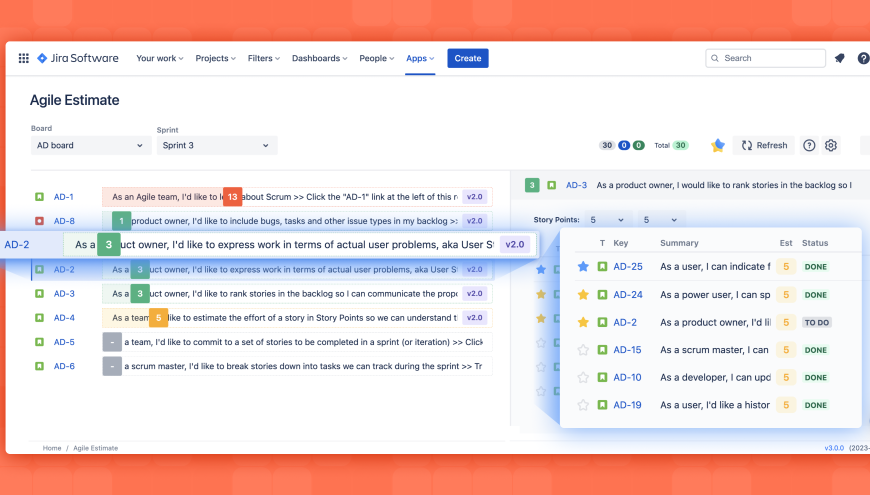Viewport: 870px width, 495px height.
Task: Click the Jira Software logo
Action: 78,58
